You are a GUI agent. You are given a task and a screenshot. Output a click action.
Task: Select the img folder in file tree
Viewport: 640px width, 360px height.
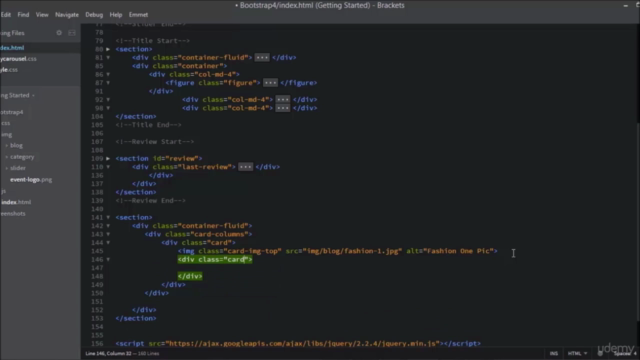pyautogui.click(x=6, y=135)
